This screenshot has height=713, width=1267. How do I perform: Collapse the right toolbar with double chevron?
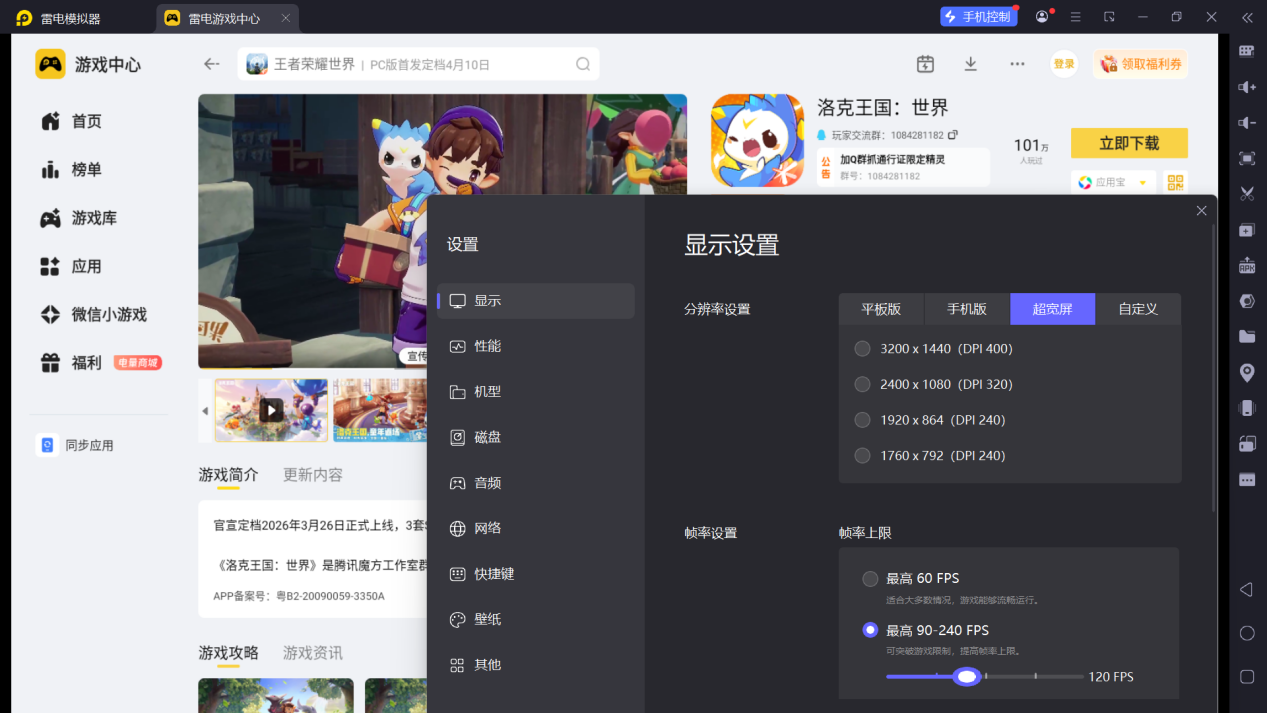[x=1247, y=17]
